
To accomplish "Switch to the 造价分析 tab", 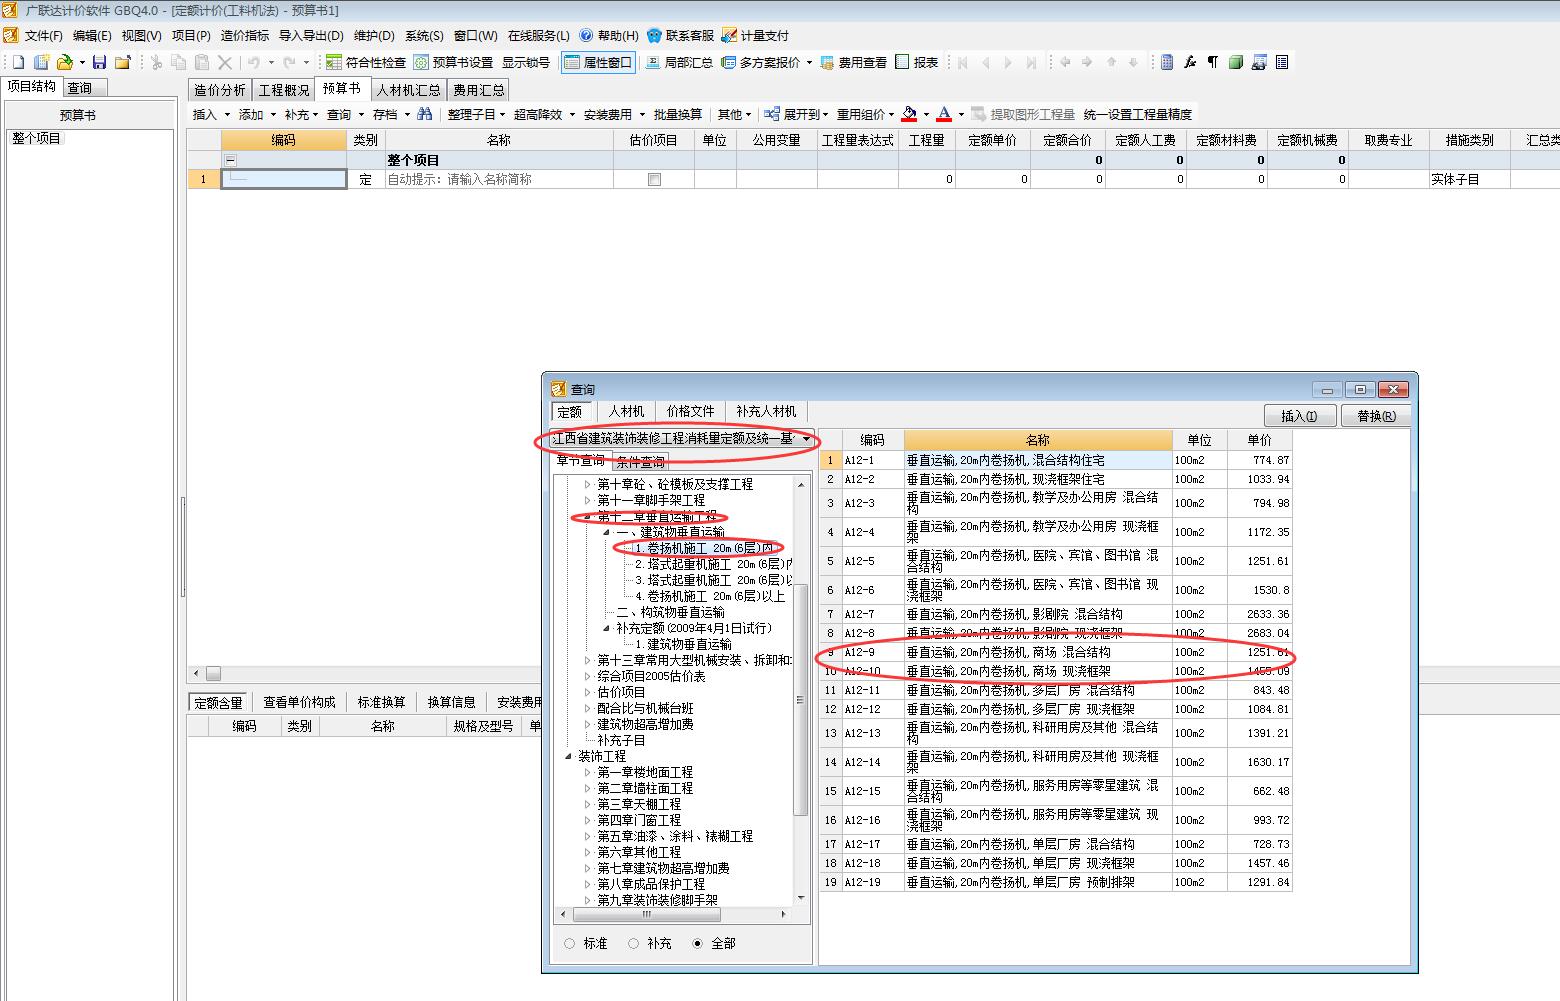I will [219, 90].
